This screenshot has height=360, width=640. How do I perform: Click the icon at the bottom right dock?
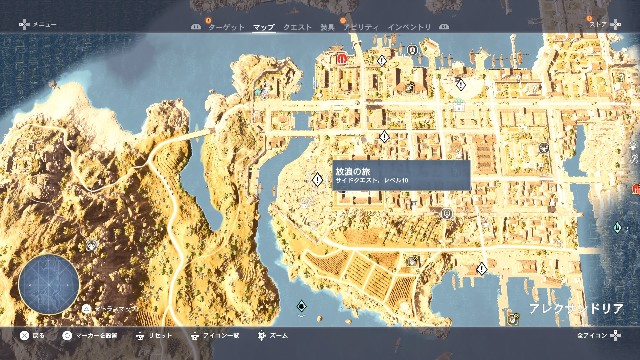[x=513, y=318]
